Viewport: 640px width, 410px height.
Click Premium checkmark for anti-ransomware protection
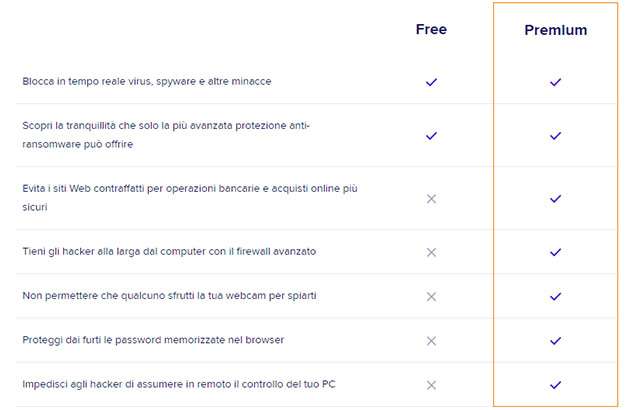556,135
